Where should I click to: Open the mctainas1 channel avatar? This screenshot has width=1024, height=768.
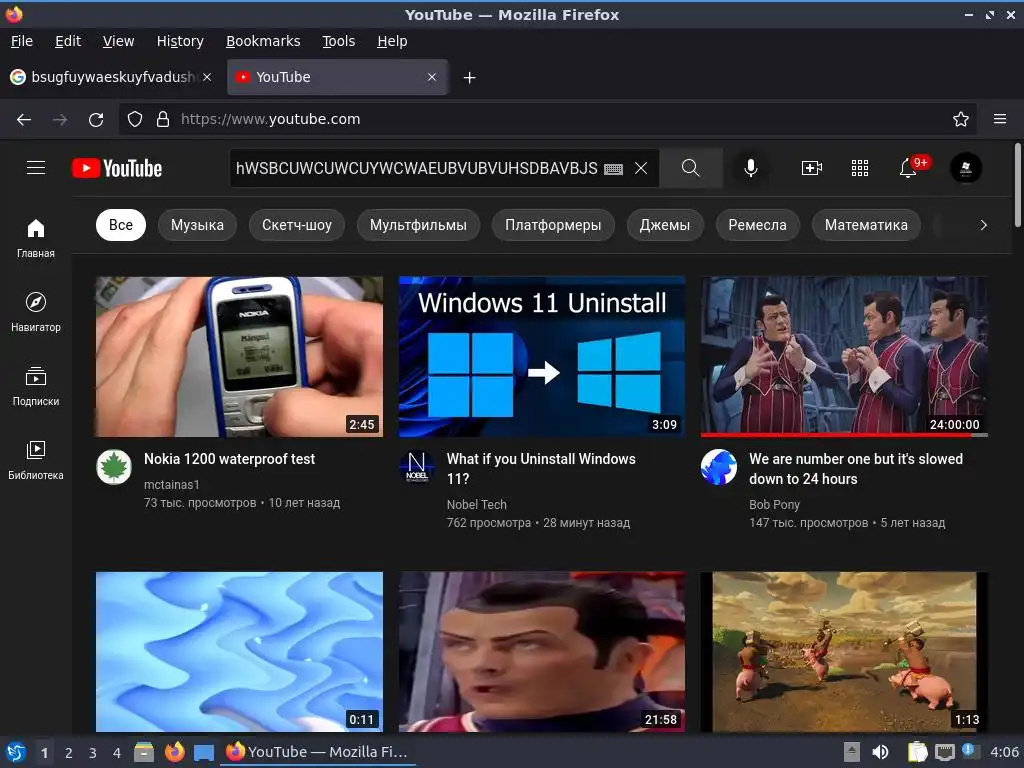114,467
